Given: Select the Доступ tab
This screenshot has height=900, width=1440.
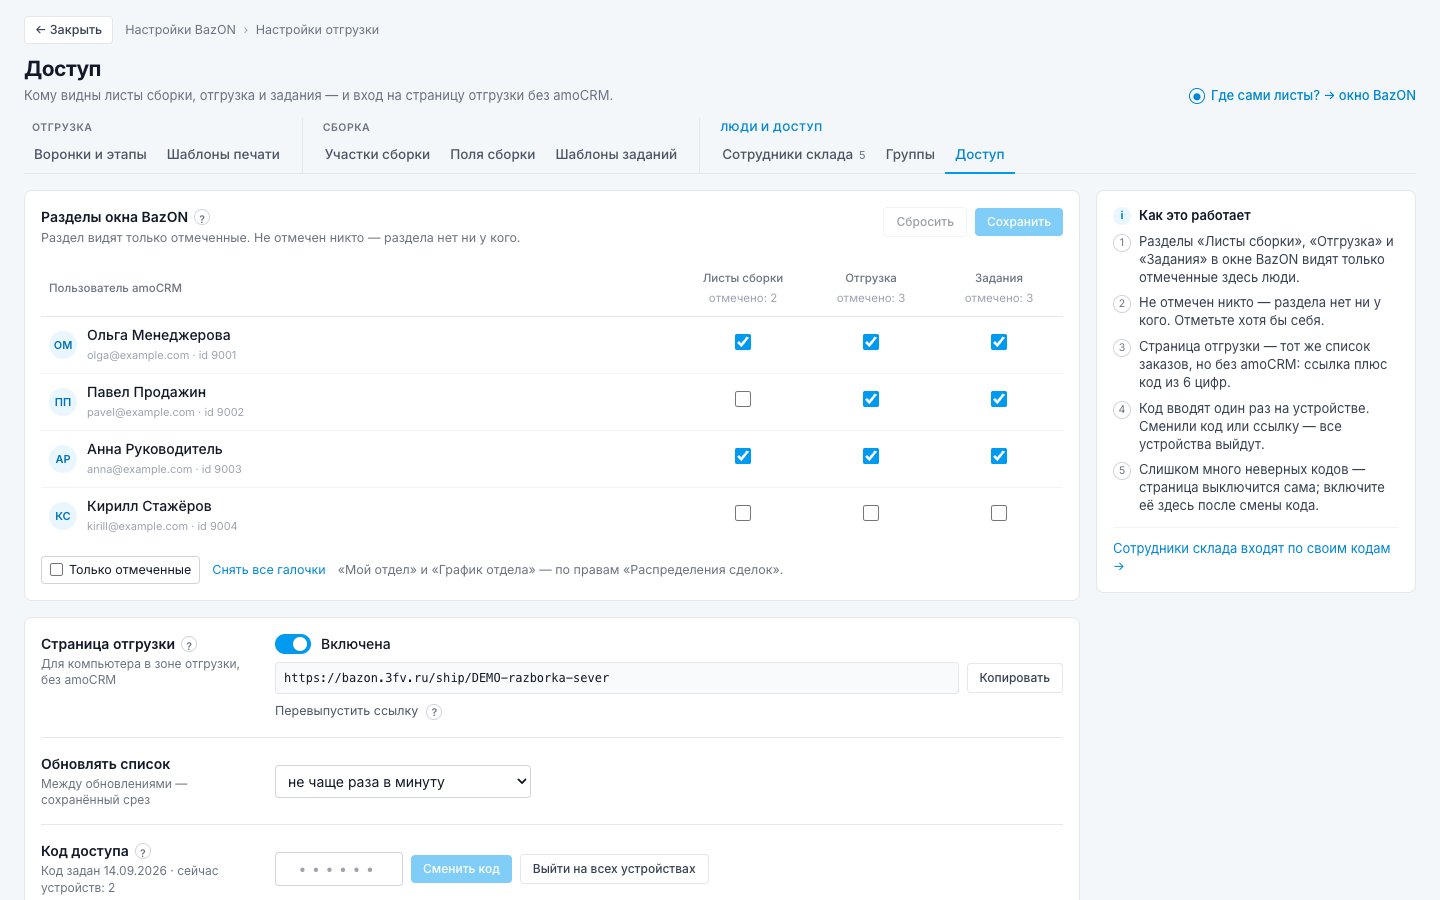Looking at the screenshot, I should pyautogui.click(x=980, y=155).
